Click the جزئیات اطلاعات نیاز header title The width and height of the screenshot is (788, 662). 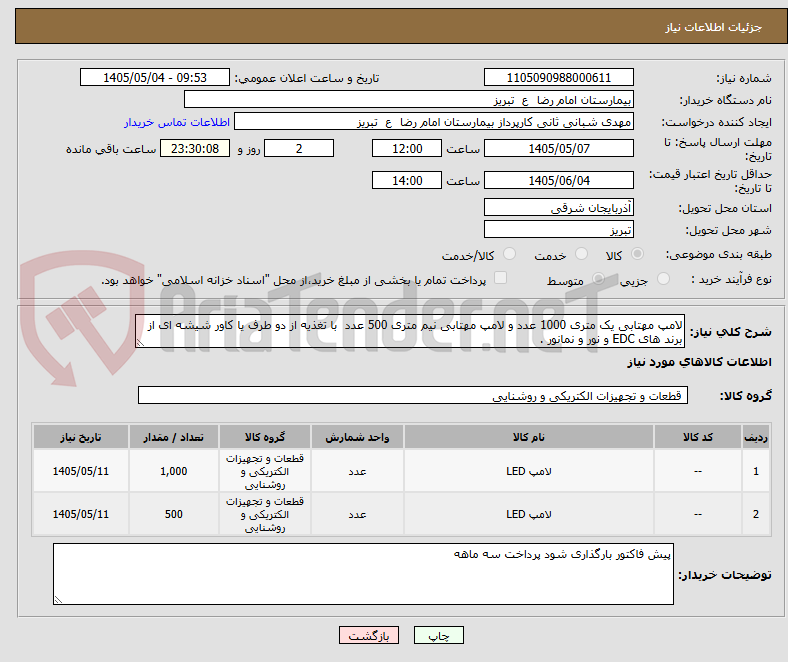tap(714, 27)
